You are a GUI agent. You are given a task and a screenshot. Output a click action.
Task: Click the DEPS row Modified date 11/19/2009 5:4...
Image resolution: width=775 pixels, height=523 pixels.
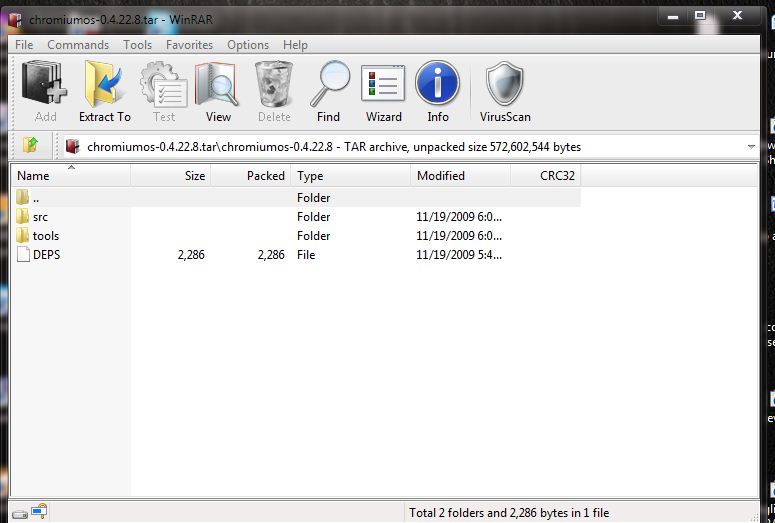pyautogui.click(x=459, y=255)
